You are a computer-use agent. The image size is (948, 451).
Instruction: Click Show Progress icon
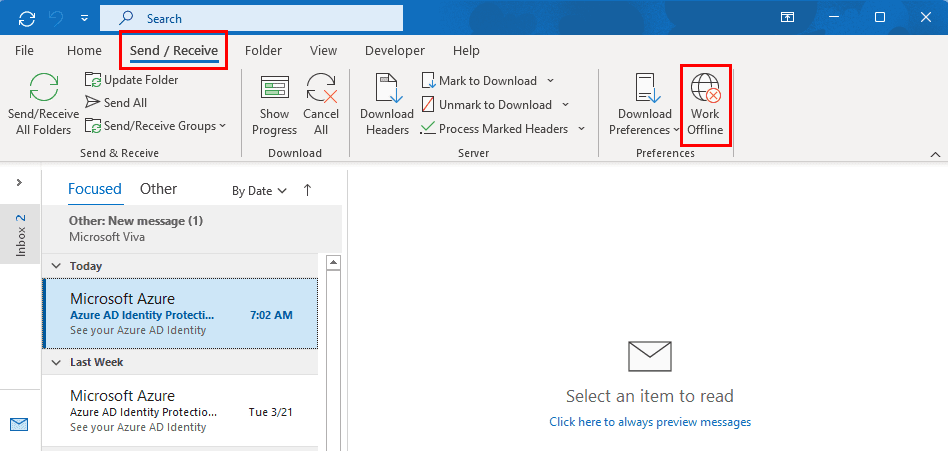click(x=274, y=88)
